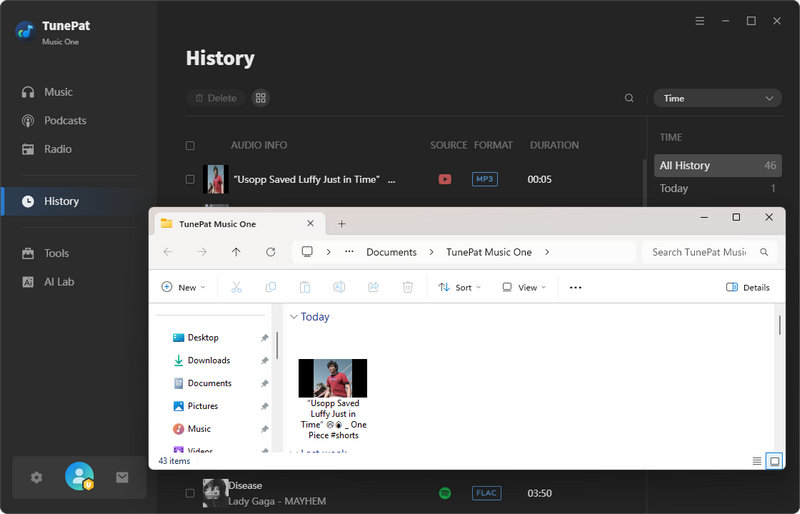Click the Cut scissors icon

(x=236, y=287)
